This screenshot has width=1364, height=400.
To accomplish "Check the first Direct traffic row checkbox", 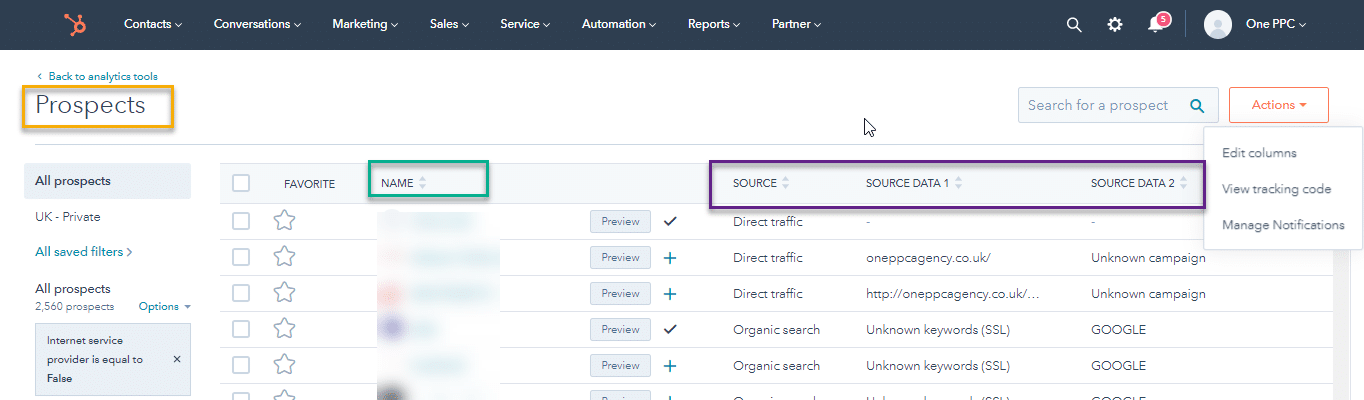I will (x=241, y=221).
